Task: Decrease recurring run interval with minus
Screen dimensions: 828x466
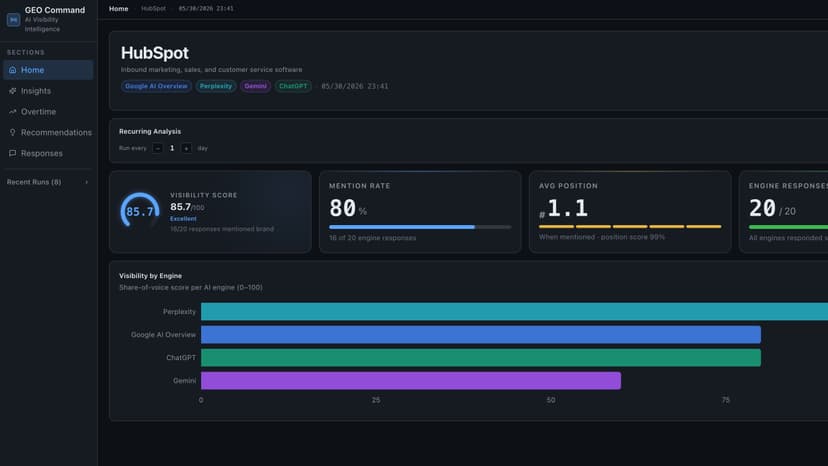Action: [x=157, y=148]
